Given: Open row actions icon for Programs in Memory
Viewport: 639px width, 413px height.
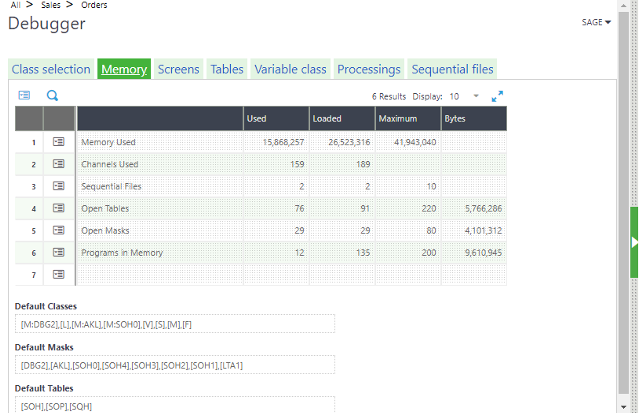Looking at the screenshot, I should click(59, 252).
